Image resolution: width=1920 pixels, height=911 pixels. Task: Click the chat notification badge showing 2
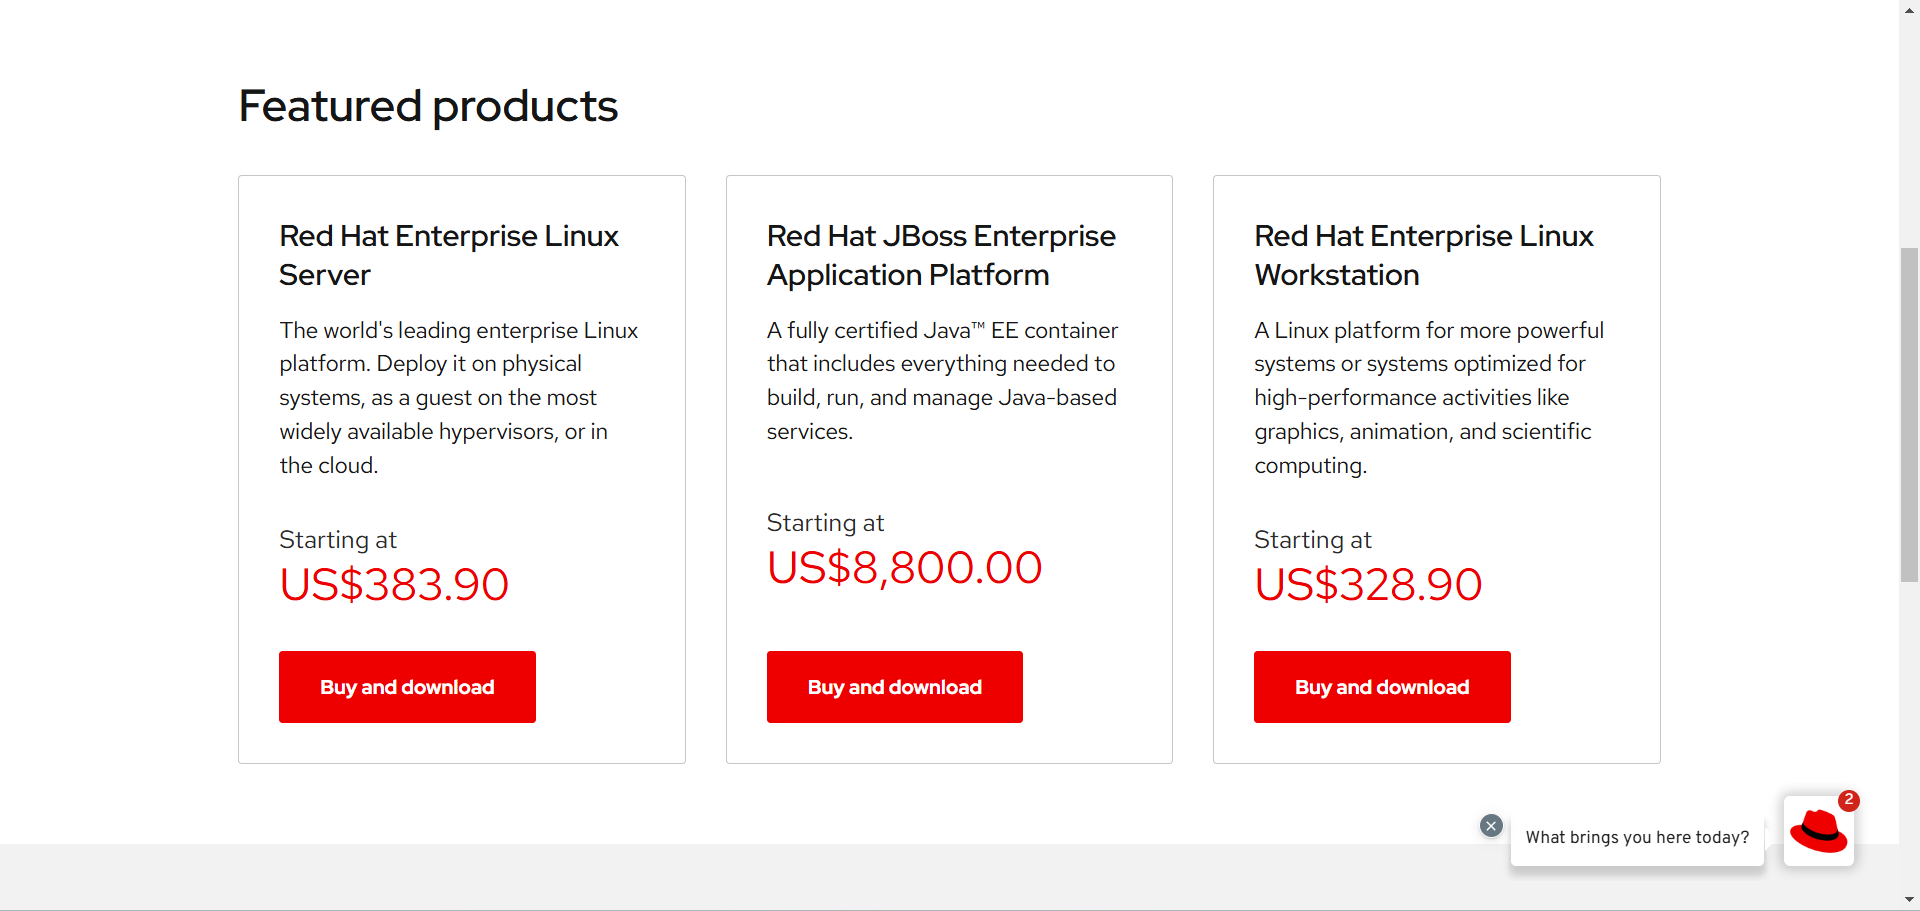tap(1849, 800)
